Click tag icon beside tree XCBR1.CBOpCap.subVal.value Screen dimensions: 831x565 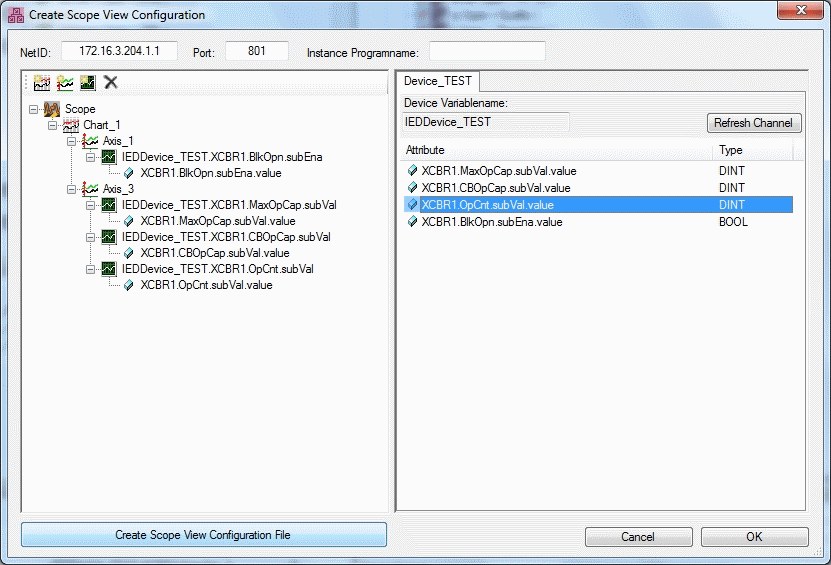coord(128,253)
